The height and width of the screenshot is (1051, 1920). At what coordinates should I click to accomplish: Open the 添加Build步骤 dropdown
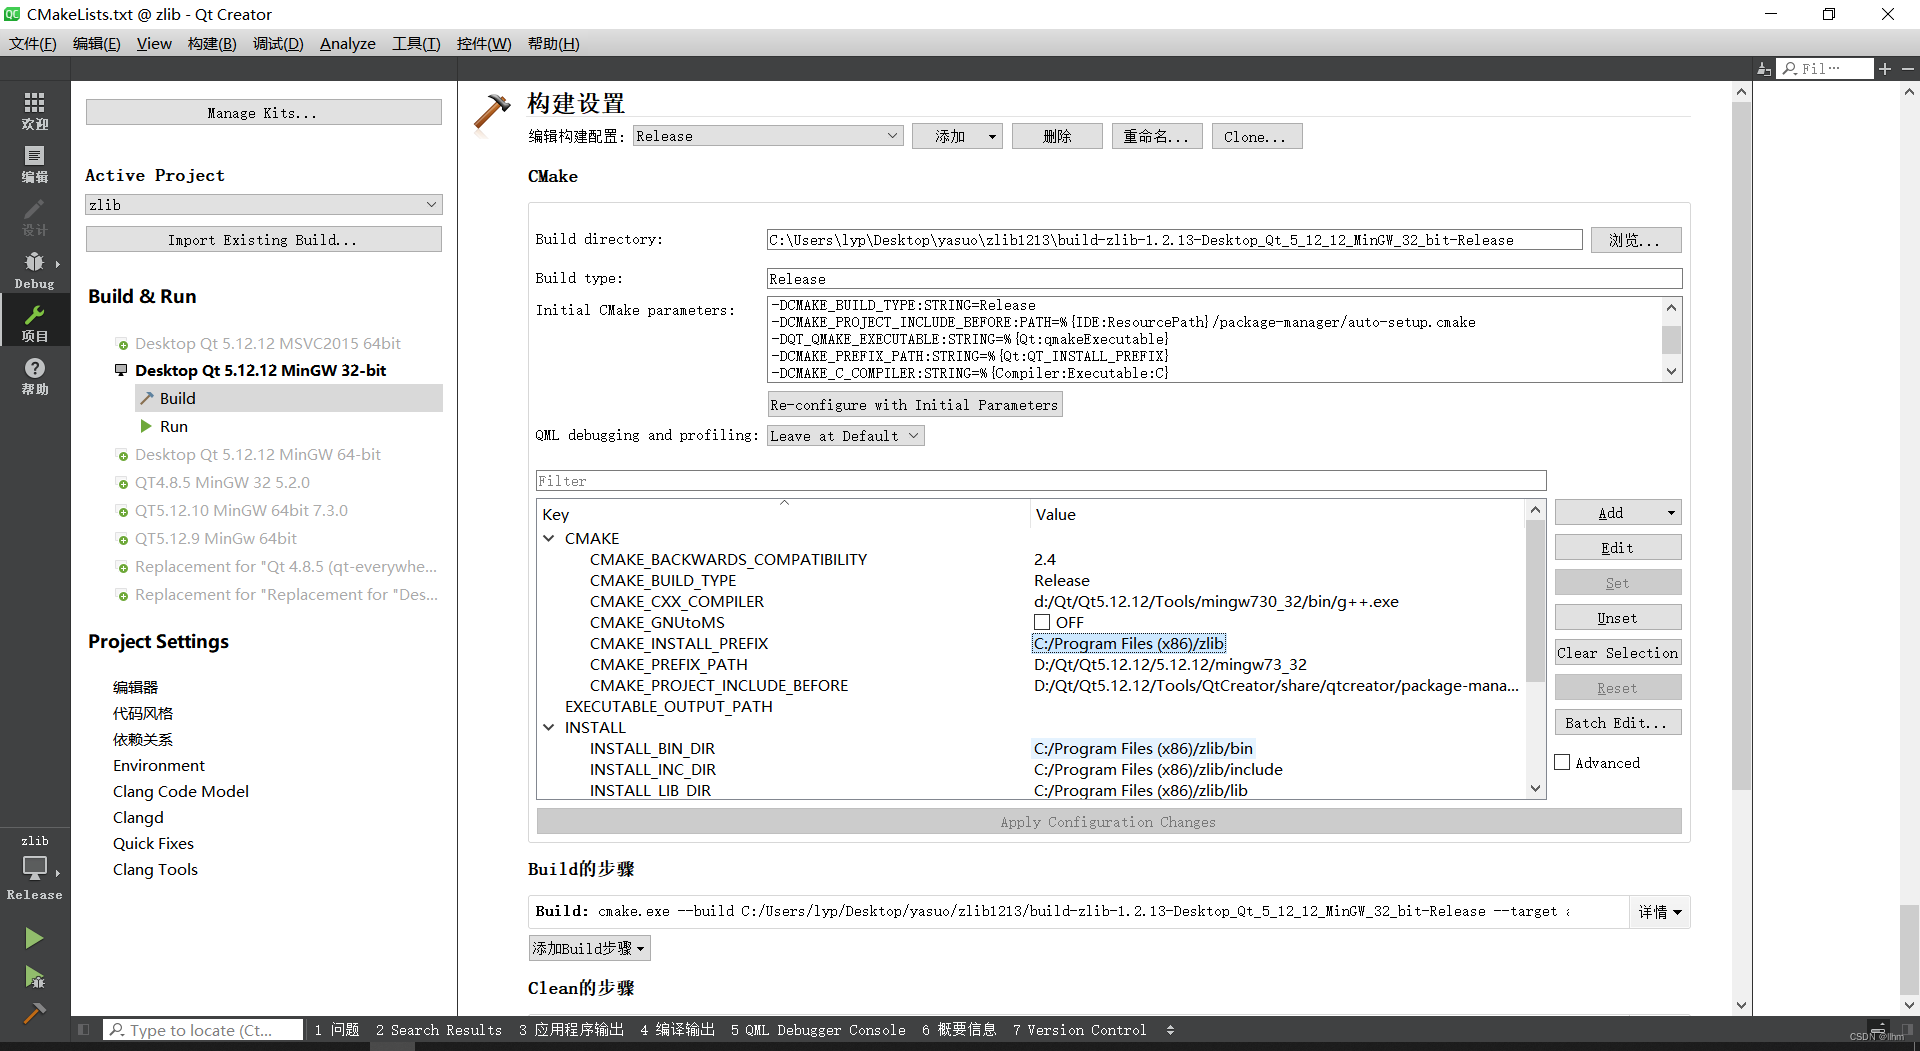[589, 948]
